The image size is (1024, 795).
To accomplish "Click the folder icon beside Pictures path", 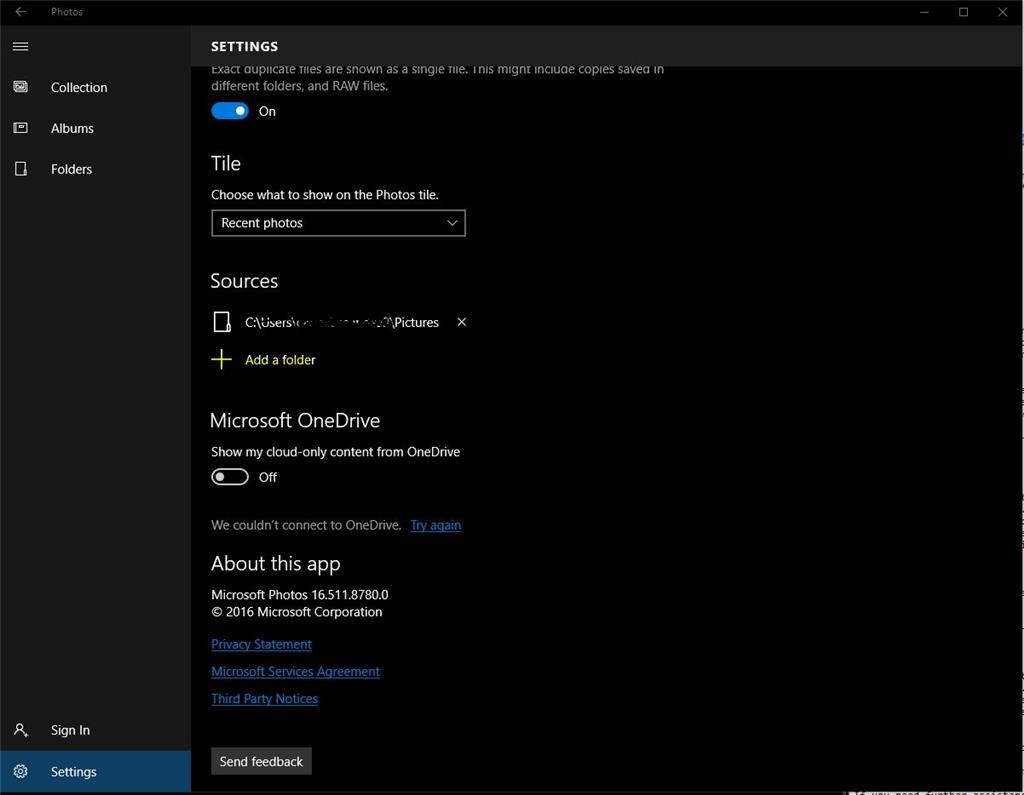I will tap(222, 322).
